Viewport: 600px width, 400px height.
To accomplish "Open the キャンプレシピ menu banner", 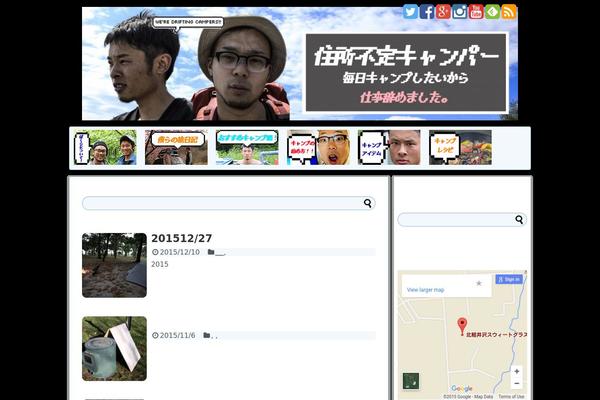I will [460, 147].
